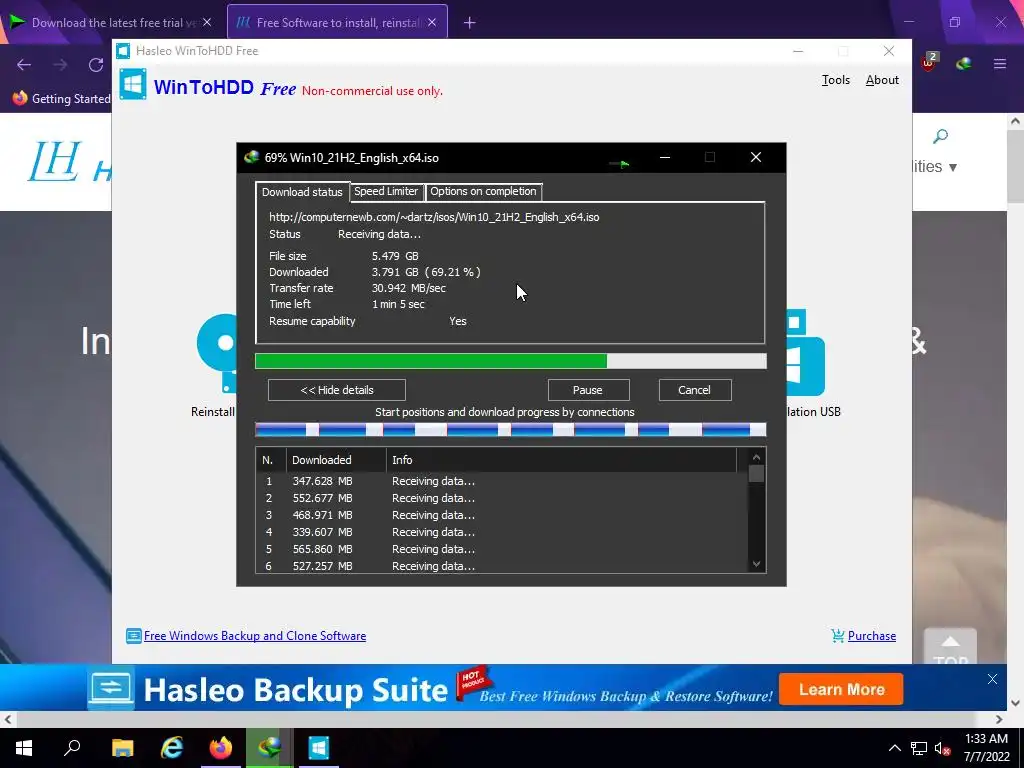The image size is (1024, 768).
Task: Open the Firefox hamburger menu
Action: click(1000, 64)
